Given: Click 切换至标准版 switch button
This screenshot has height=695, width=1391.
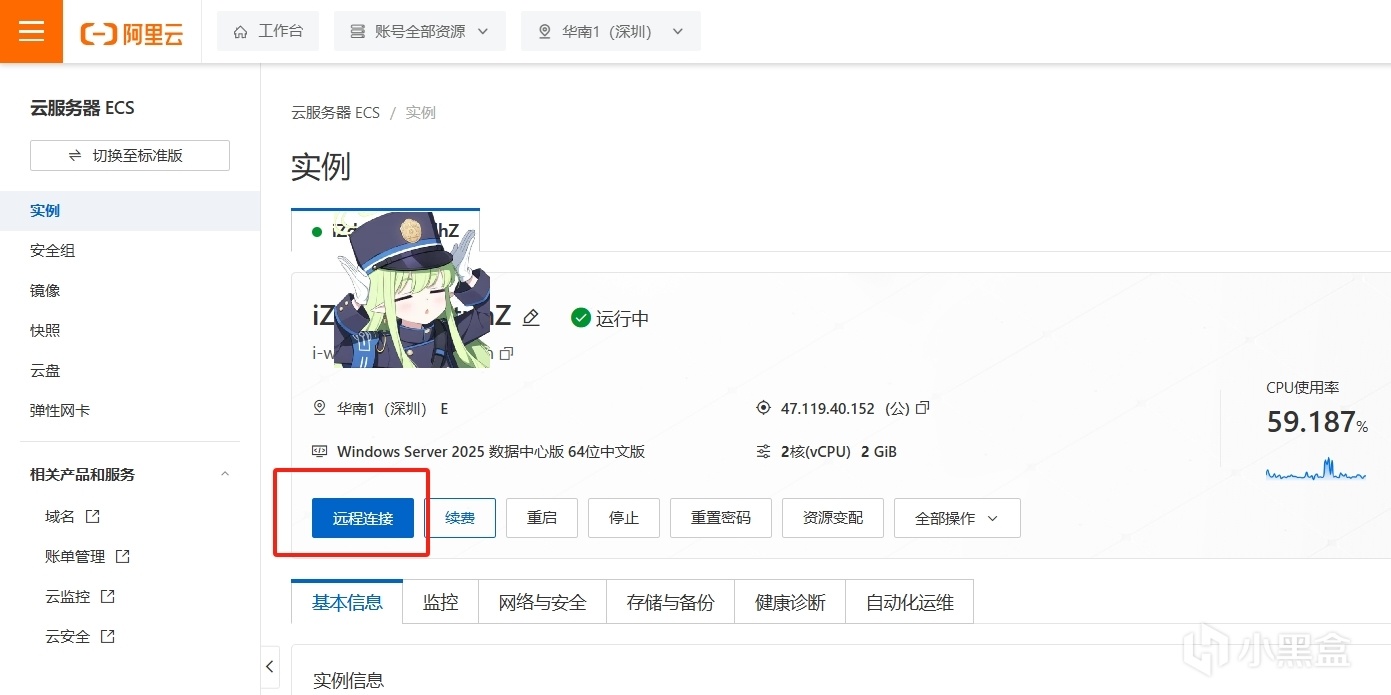Looking at the screenshot, I should (130, 156).
